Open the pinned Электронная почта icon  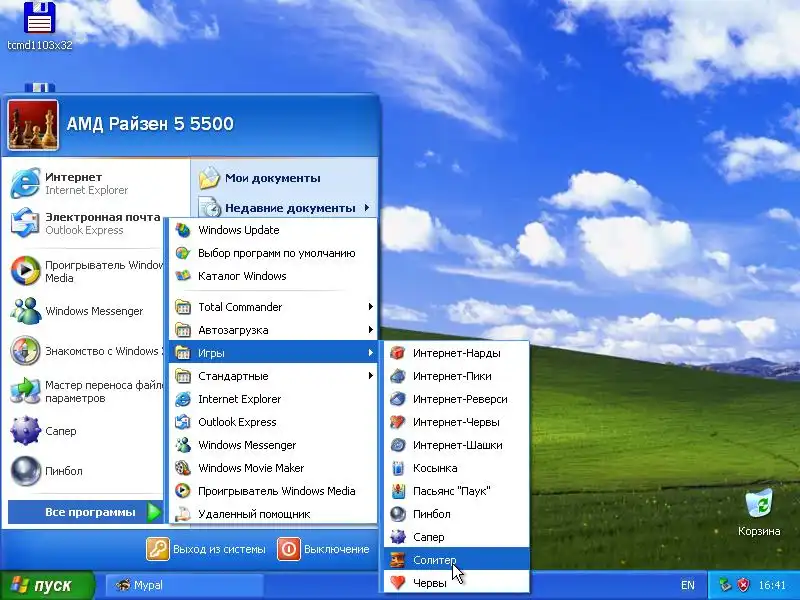pyautogui.click(x=25, y=223)
